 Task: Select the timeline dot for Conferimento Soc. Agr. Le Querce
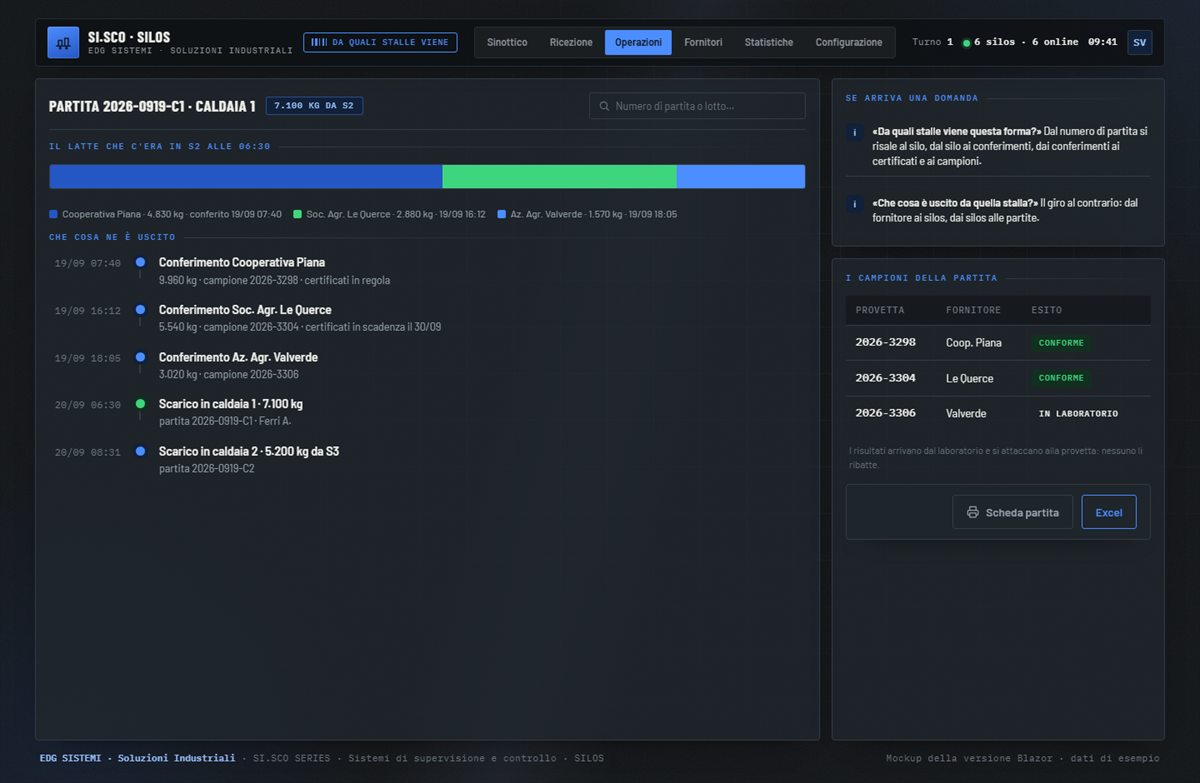pyautogui.click(x=140, y=310)
